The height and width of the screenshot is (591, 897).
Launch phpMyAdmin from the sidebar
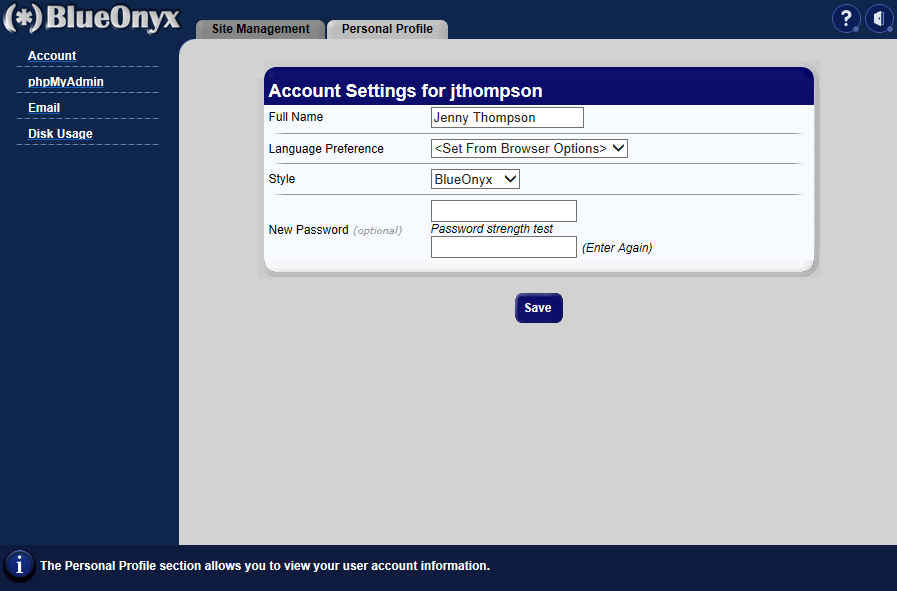click(x=66, y=82)
